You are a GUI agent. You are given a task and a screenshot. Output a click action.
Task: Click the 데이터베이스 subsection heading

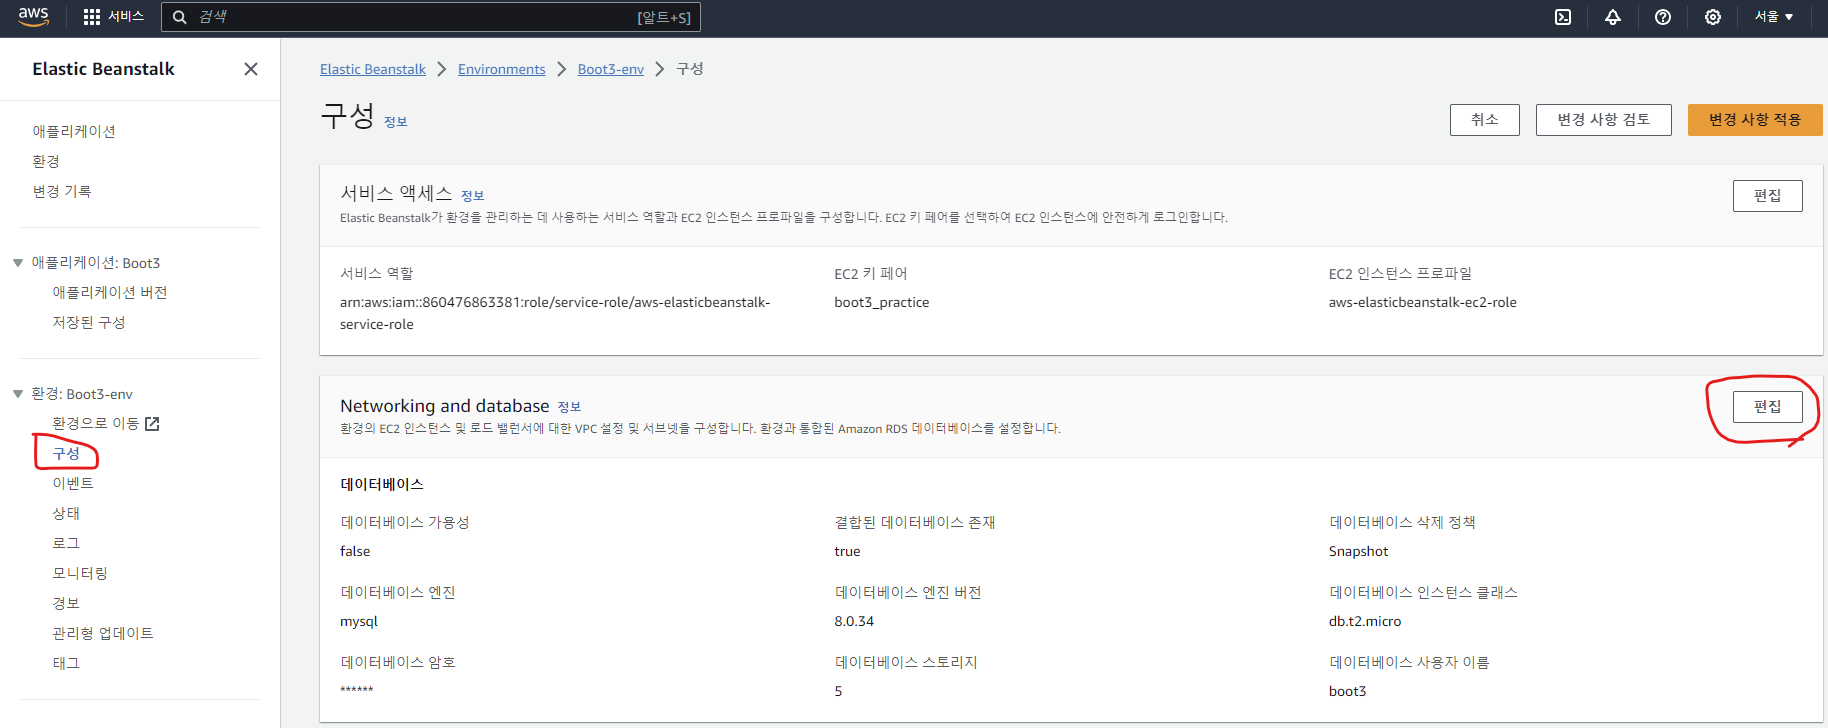[382, 484]
